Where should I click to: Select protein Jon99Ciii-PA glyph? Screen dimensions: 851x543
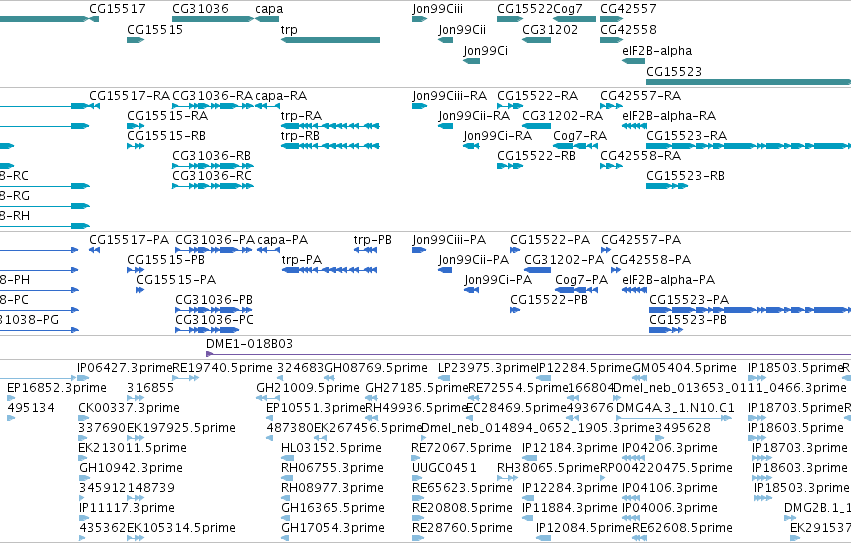(x=419, y=250)
